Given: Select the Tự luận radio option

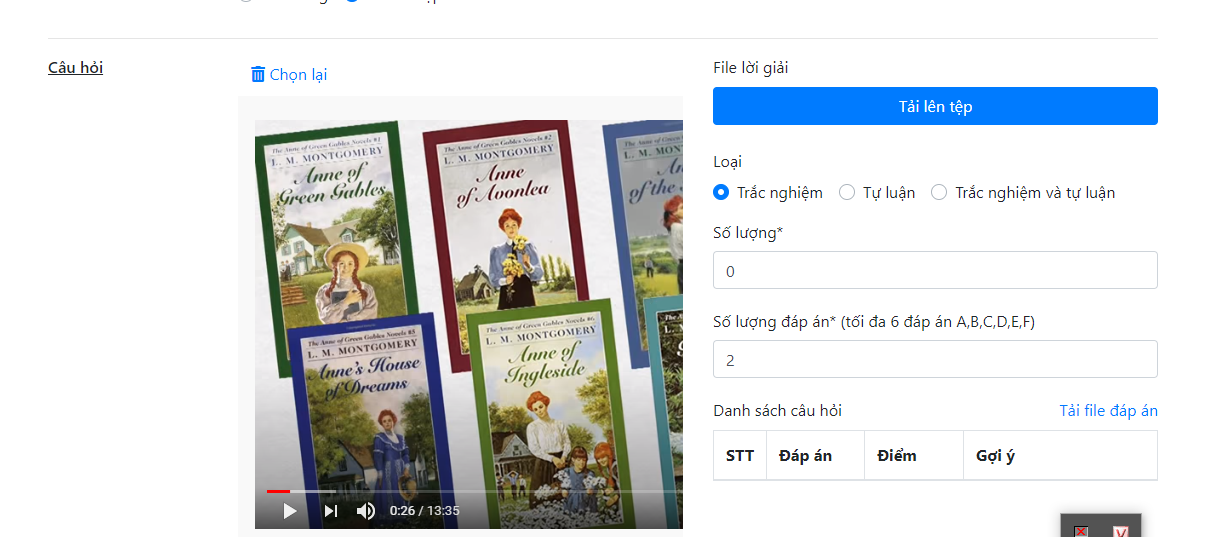Looking at the screenshot, I should [847, 192].
